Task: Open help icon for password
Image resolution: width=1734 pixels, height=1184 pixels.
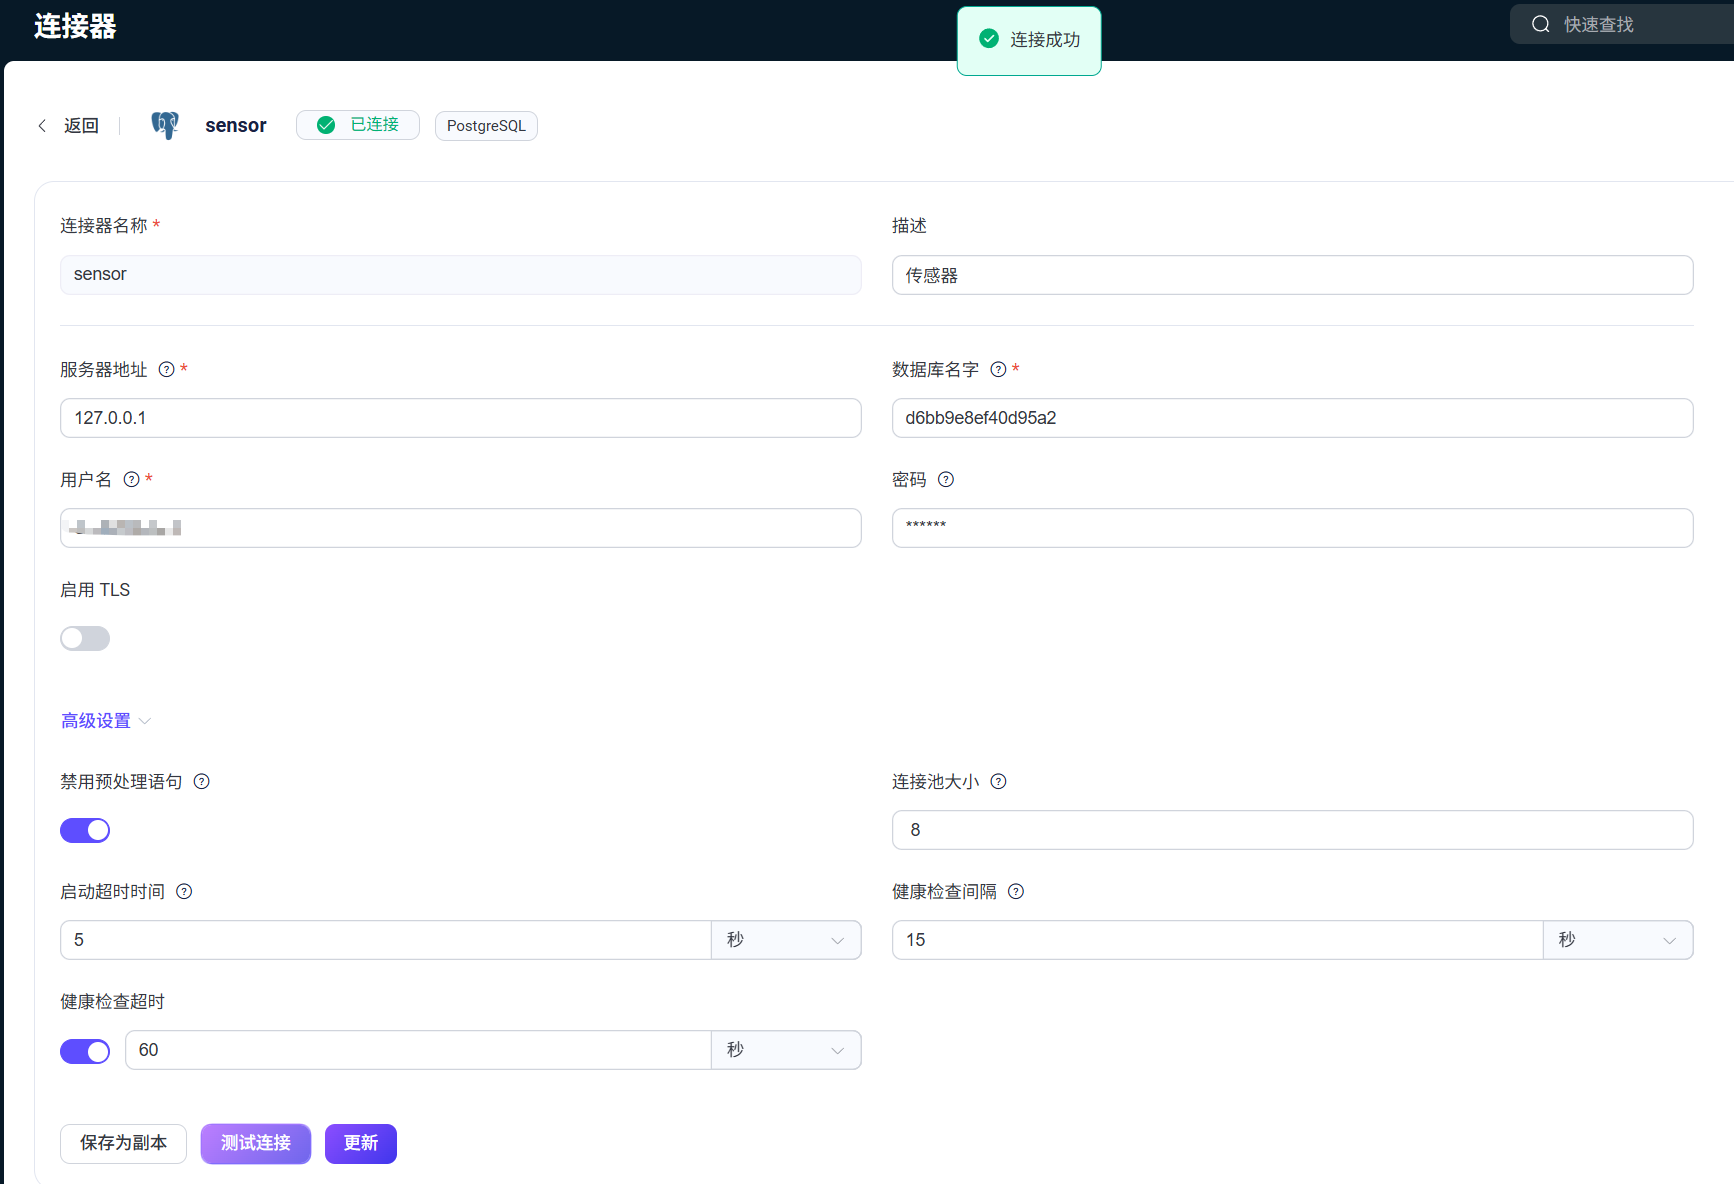Action: click(x=946, y=480)
